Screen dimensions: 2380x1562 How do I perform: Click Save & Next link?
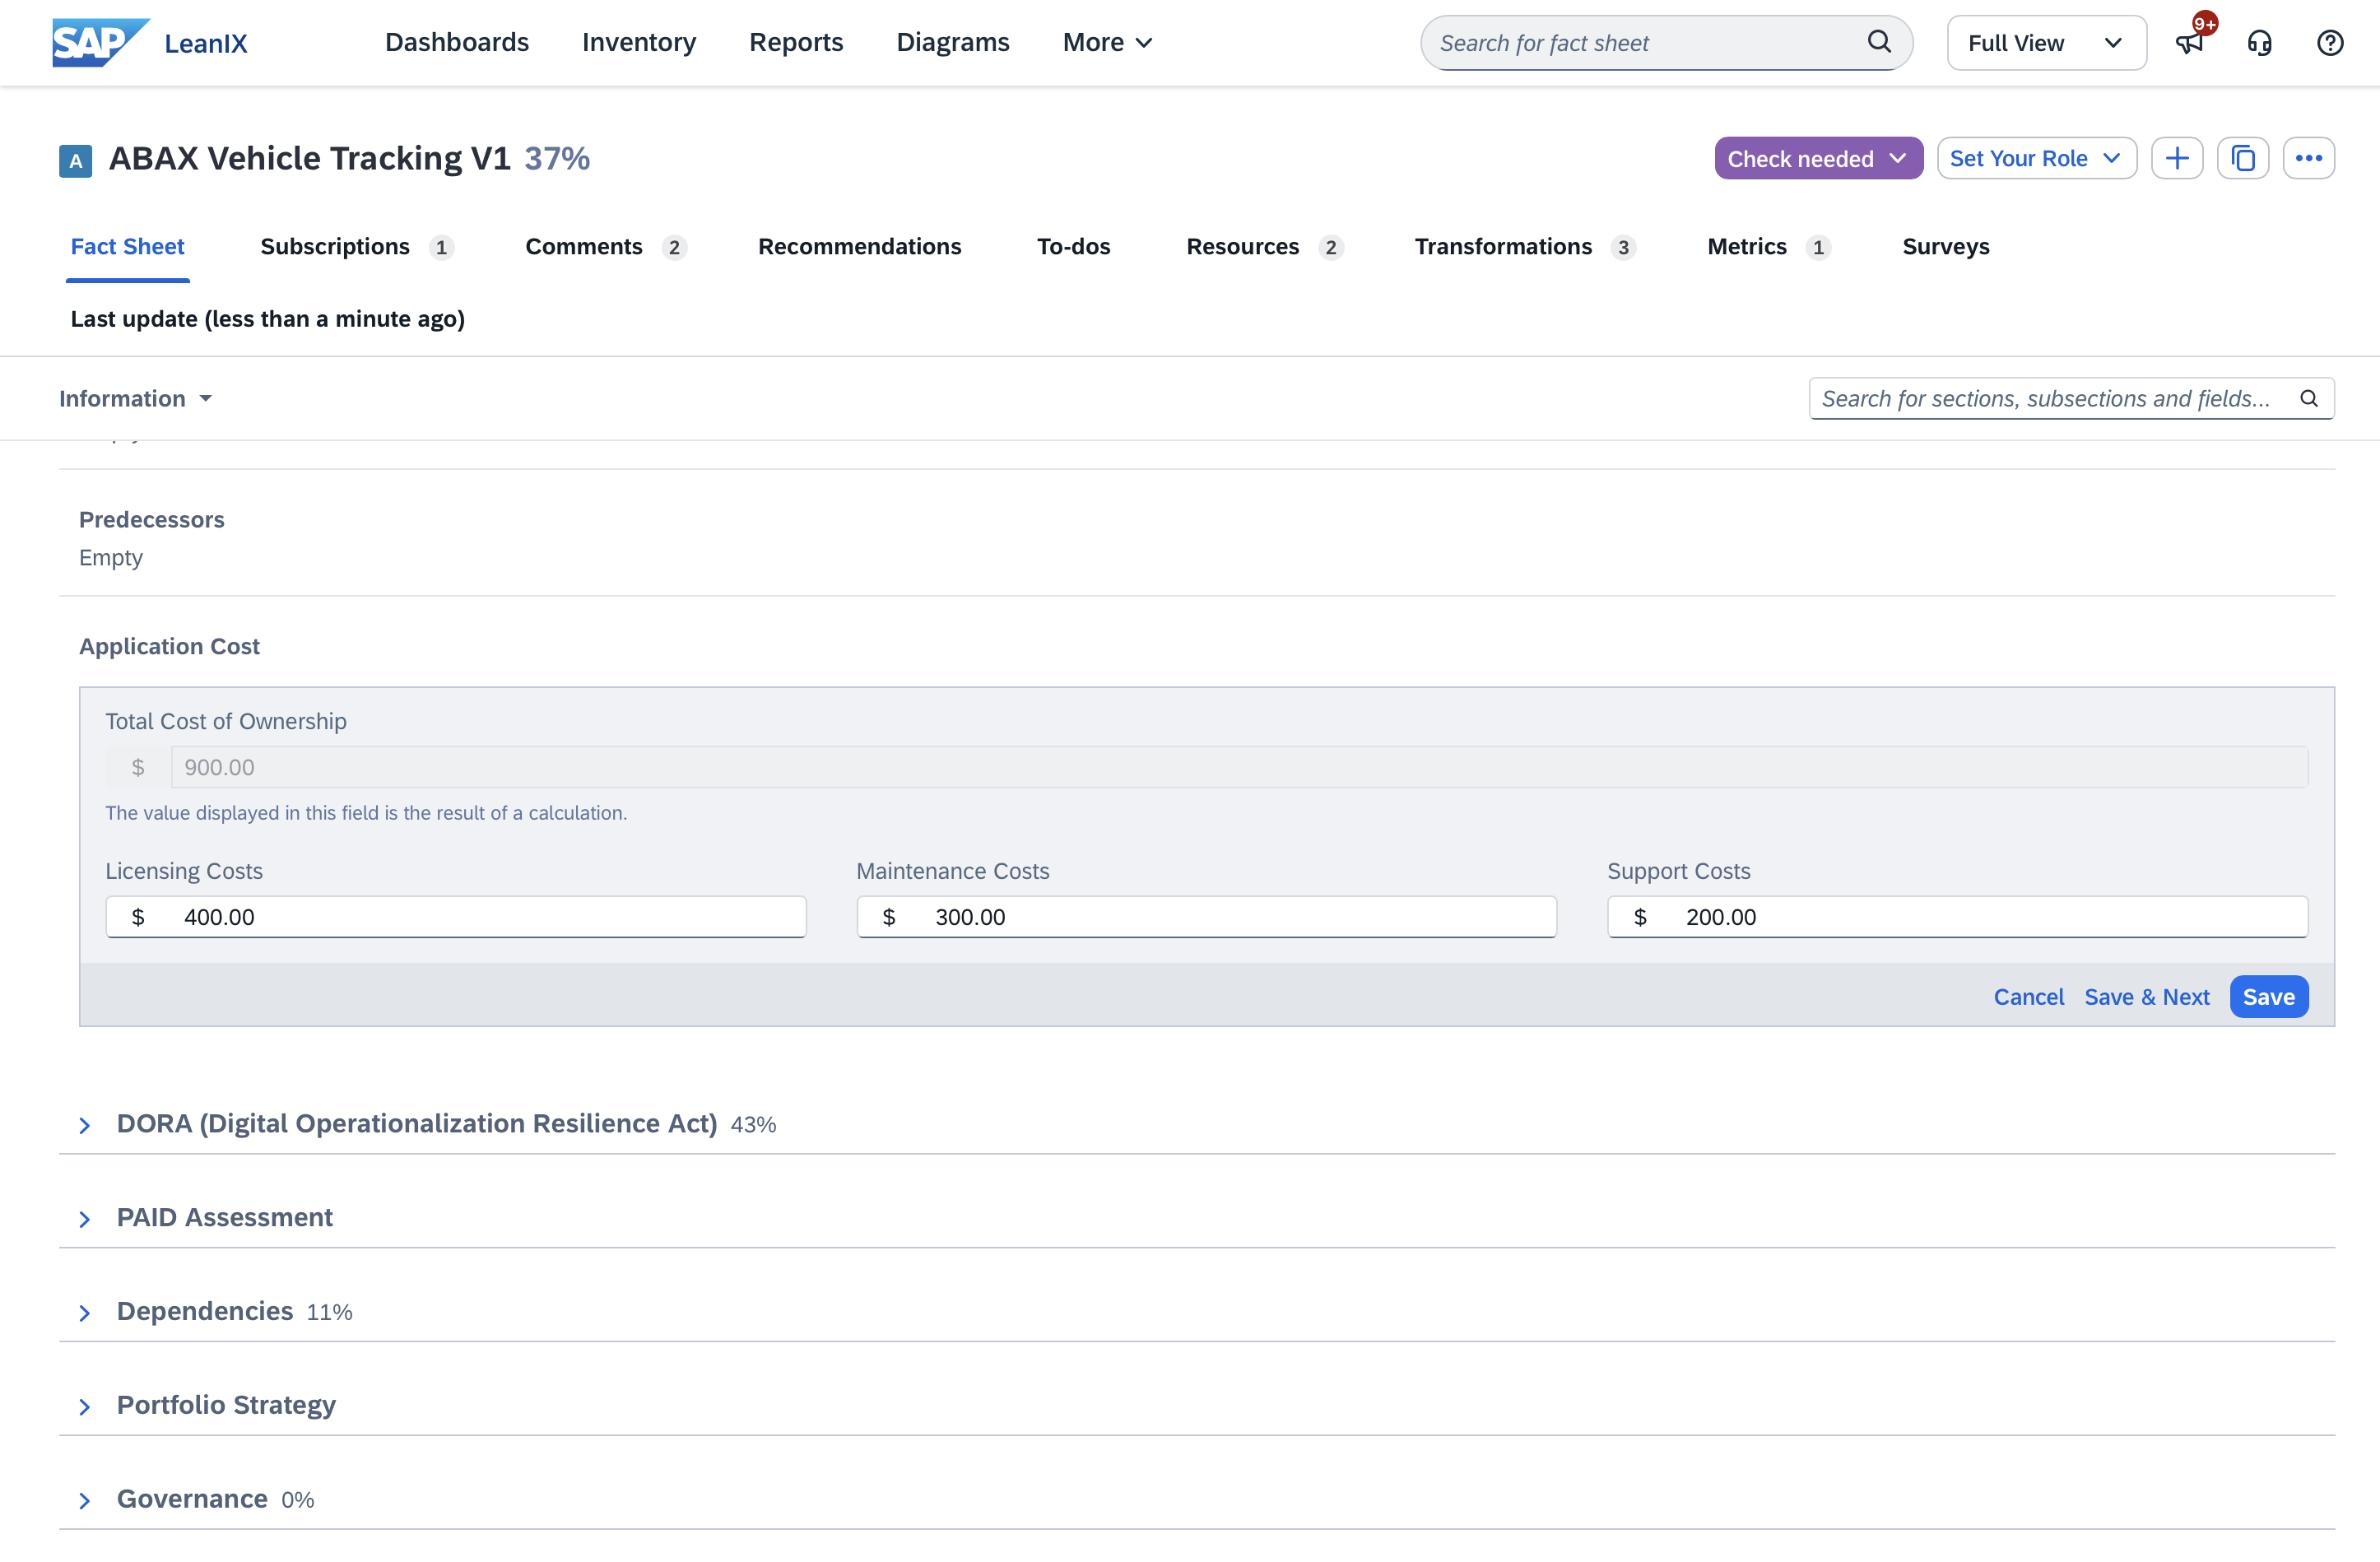coord(2147,997)
